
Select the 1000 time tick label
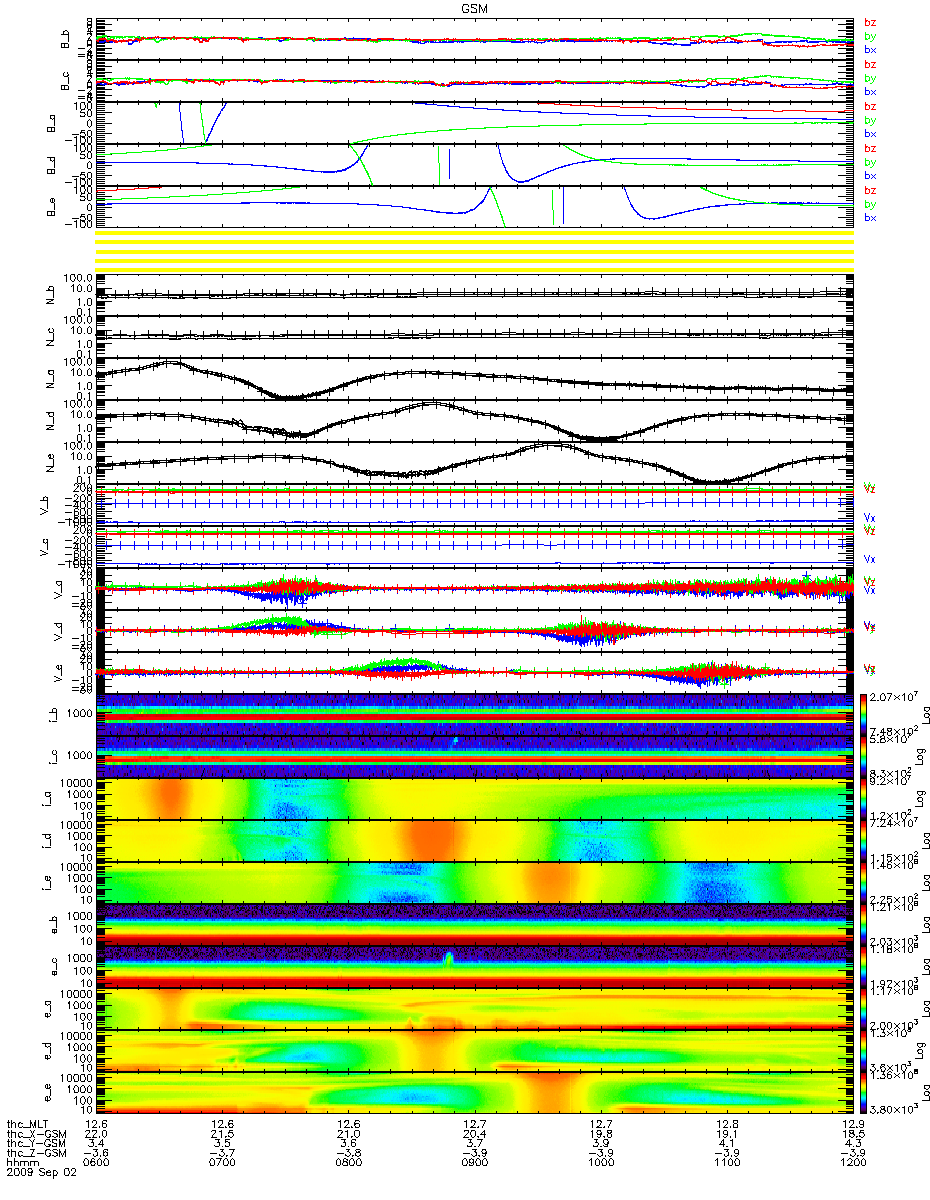click(600, 1163)
